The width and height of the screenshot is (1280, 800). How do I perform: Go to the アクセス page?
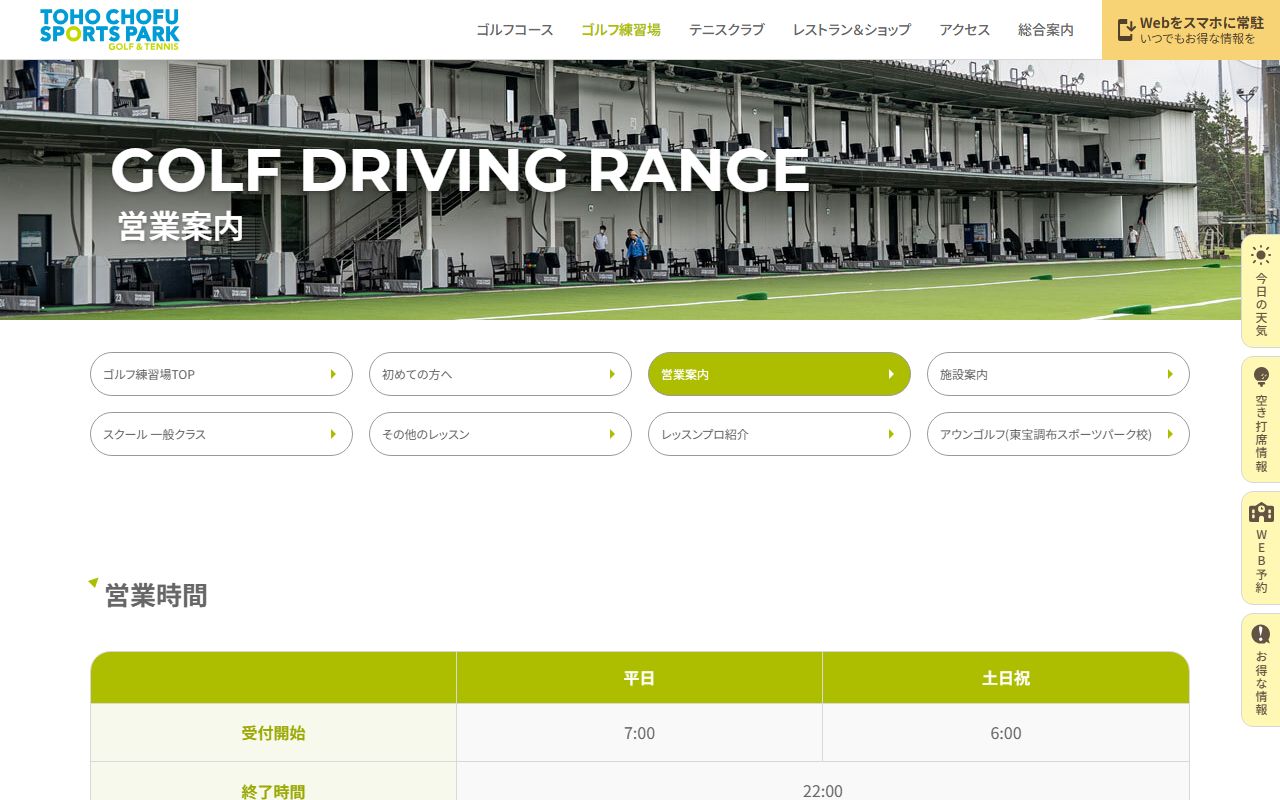point(965,30)
